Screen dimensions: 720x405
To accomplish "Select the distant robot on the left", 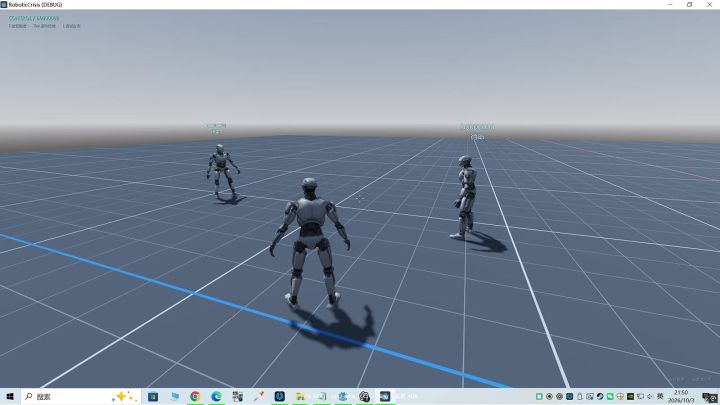I will (223, 171).
